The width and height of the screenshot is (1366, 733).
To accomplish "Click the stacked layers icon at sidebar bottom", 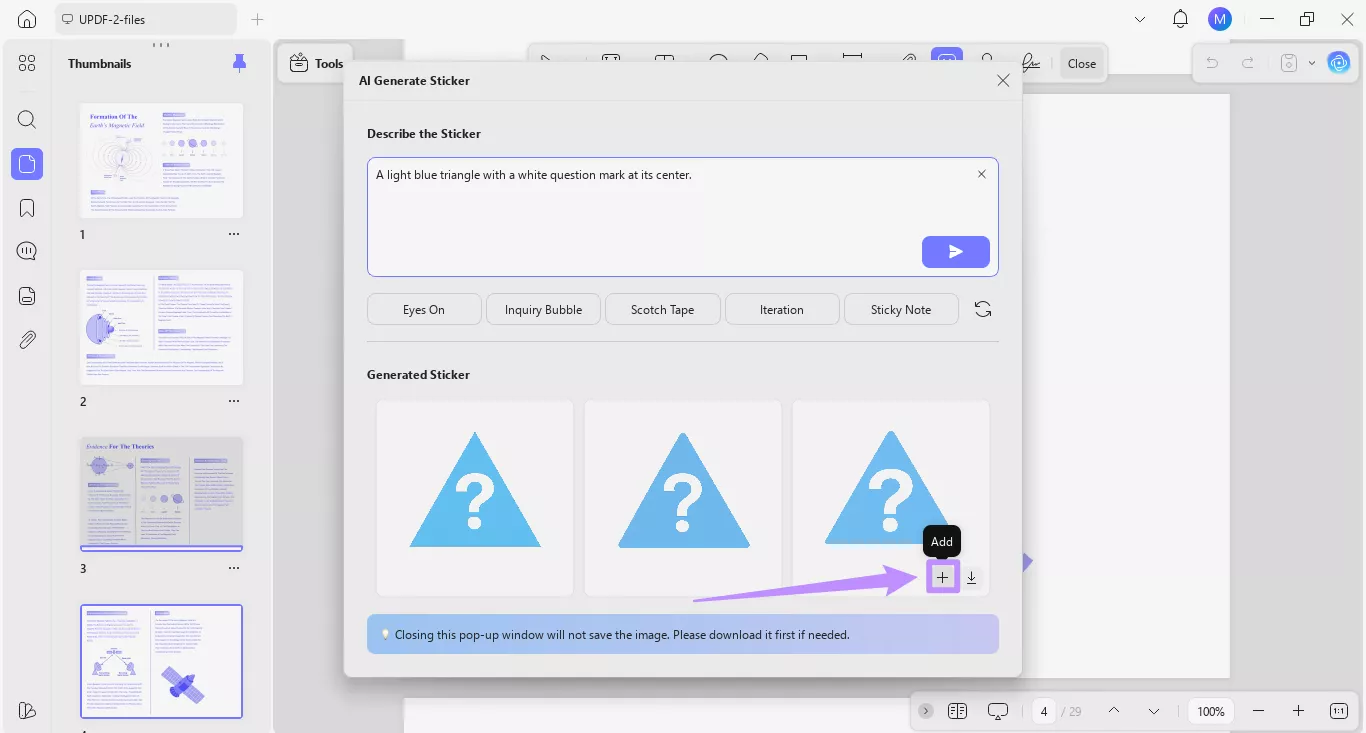I will [x=27, y=710].
